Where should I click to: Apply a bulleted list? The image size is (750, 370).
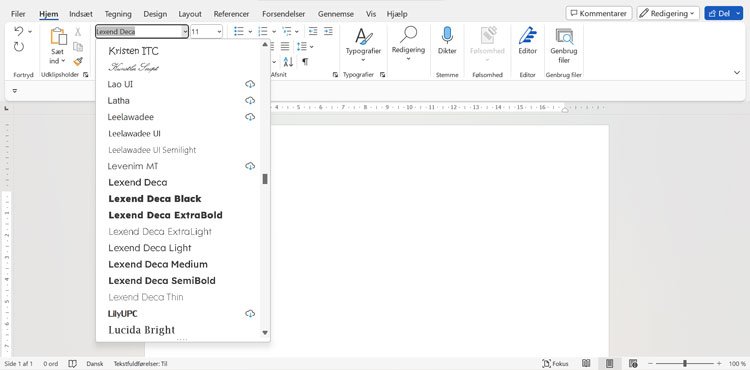[239, 32]
